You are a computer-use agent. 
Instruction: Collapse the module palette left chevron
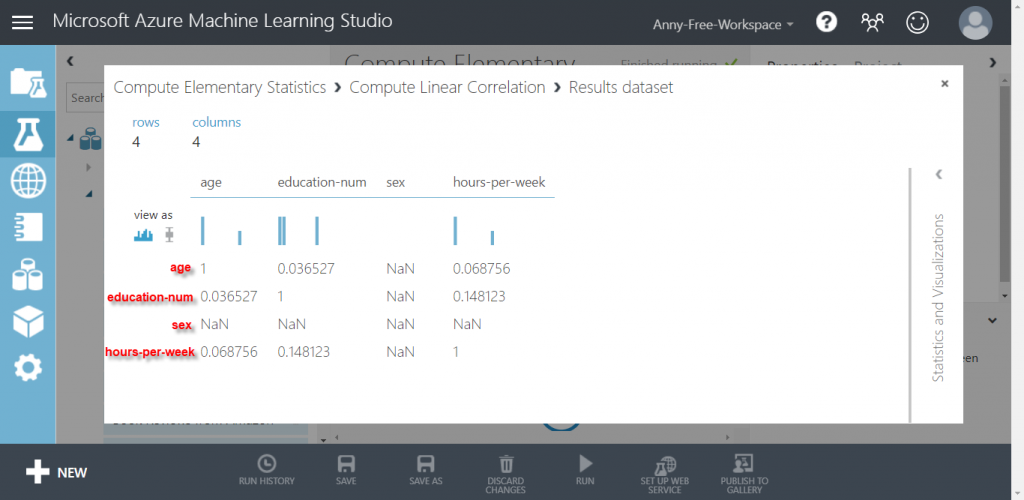click(70, 61)
